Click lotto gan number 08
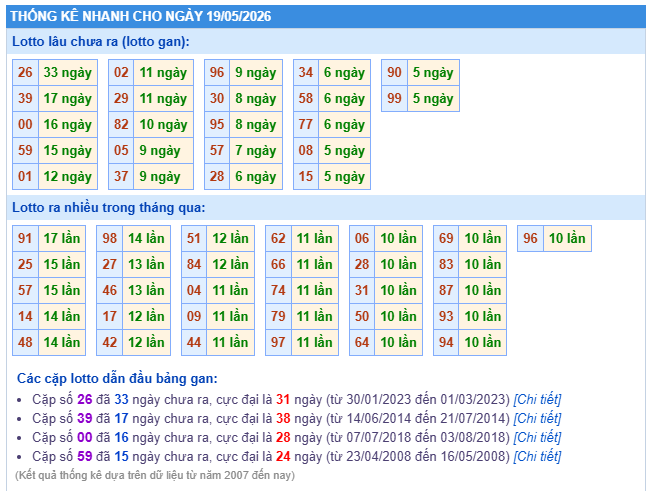 click(306, 151)
